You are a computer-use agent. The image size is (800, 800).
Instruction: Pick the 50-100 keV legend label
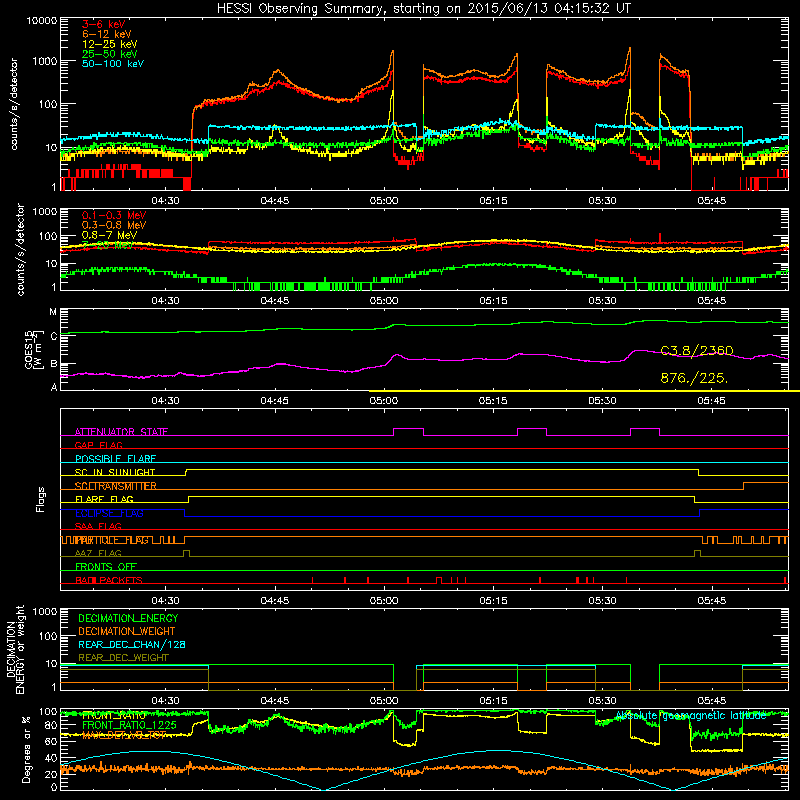(112, 64)
